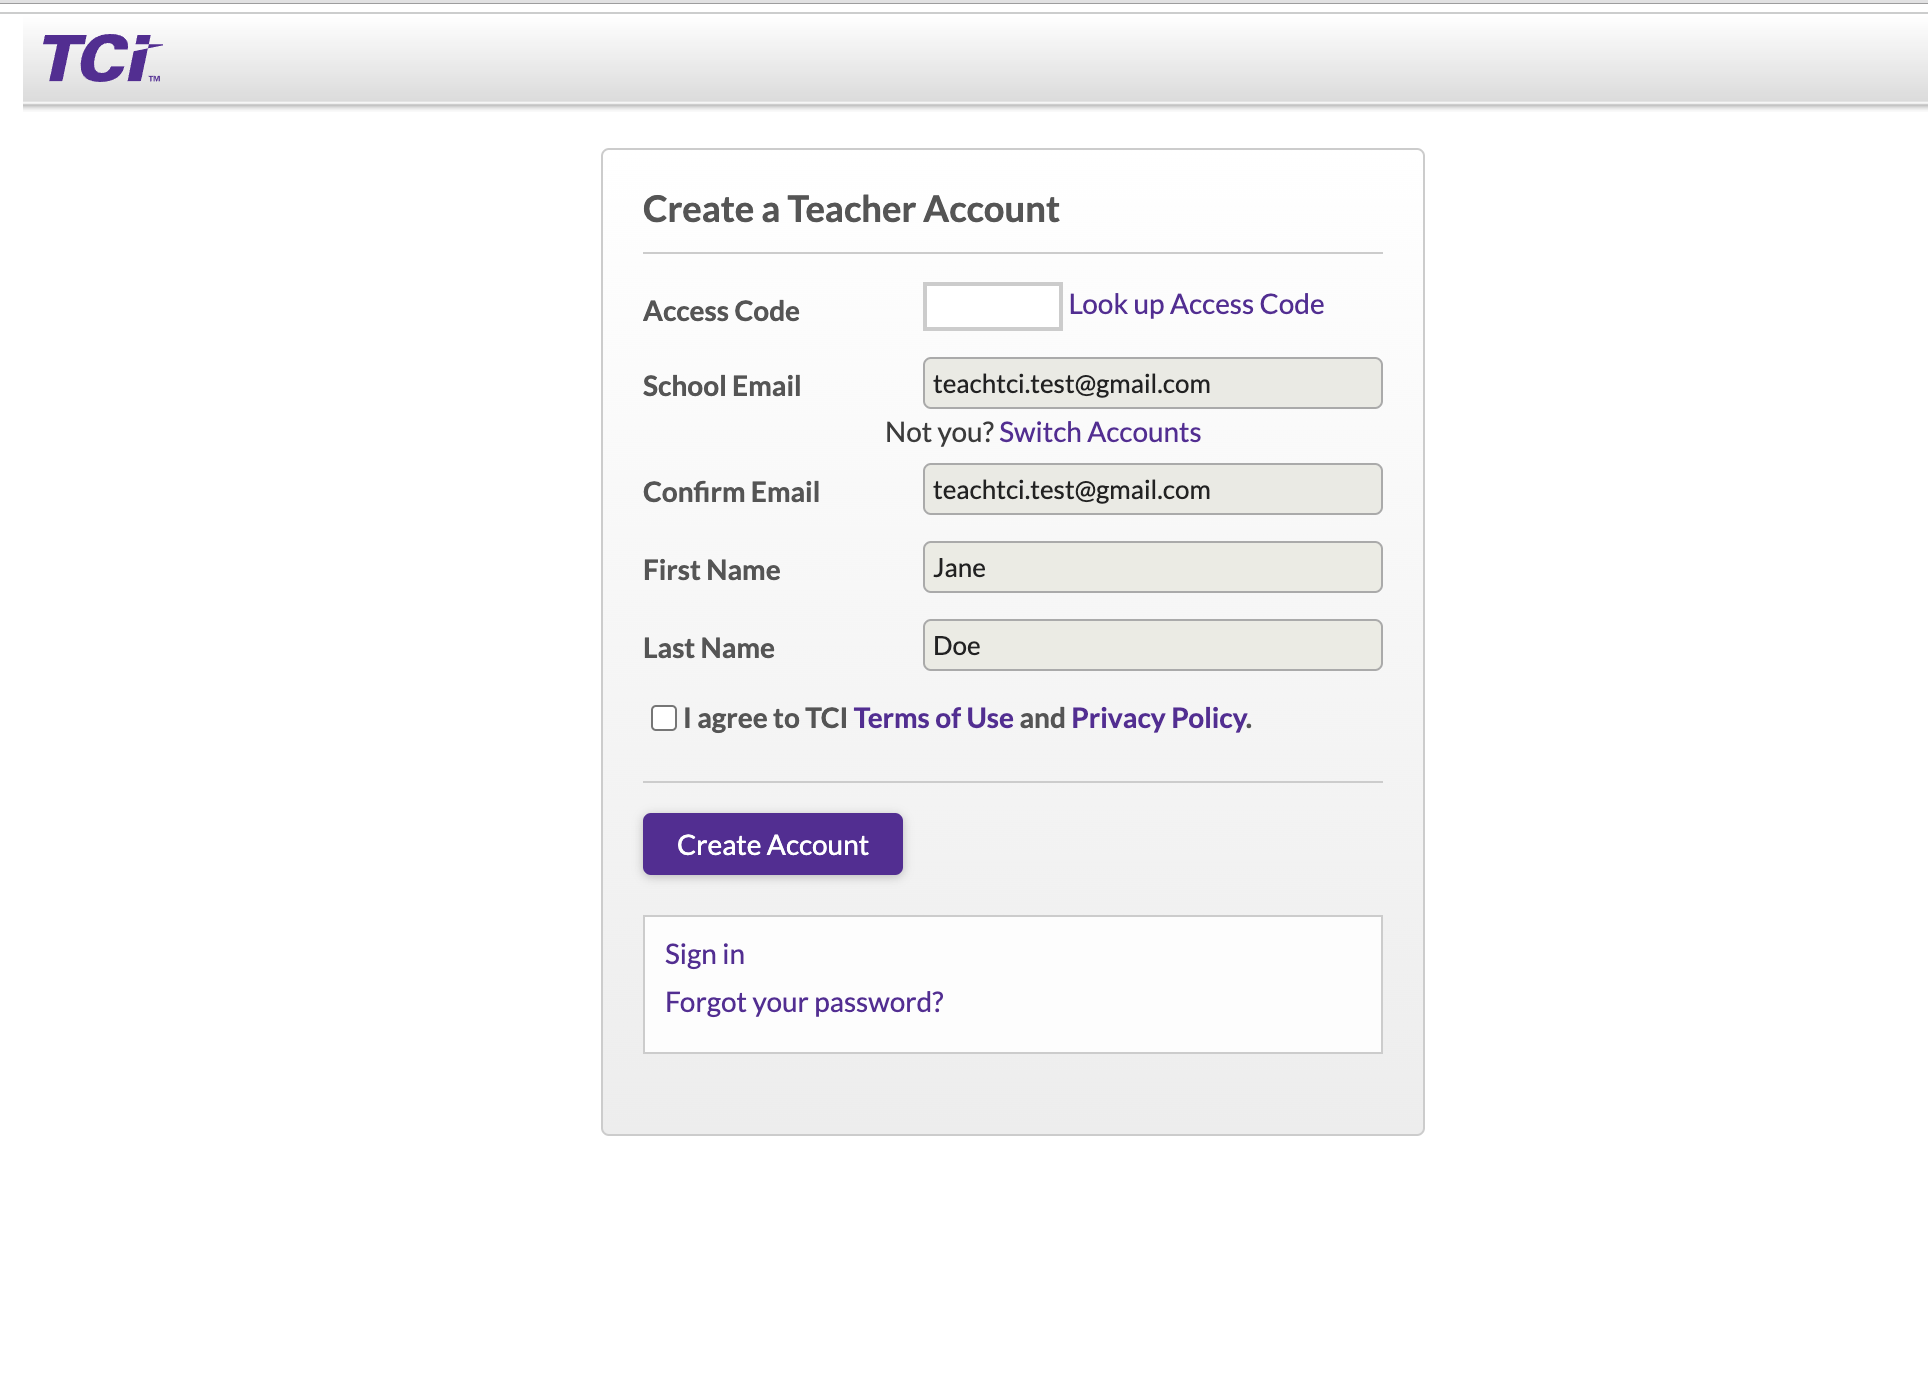Click the Last Name field showing Doe
This screenshot has height=1388, width=1928.
pyautogui.click(x=1151, y=645)
